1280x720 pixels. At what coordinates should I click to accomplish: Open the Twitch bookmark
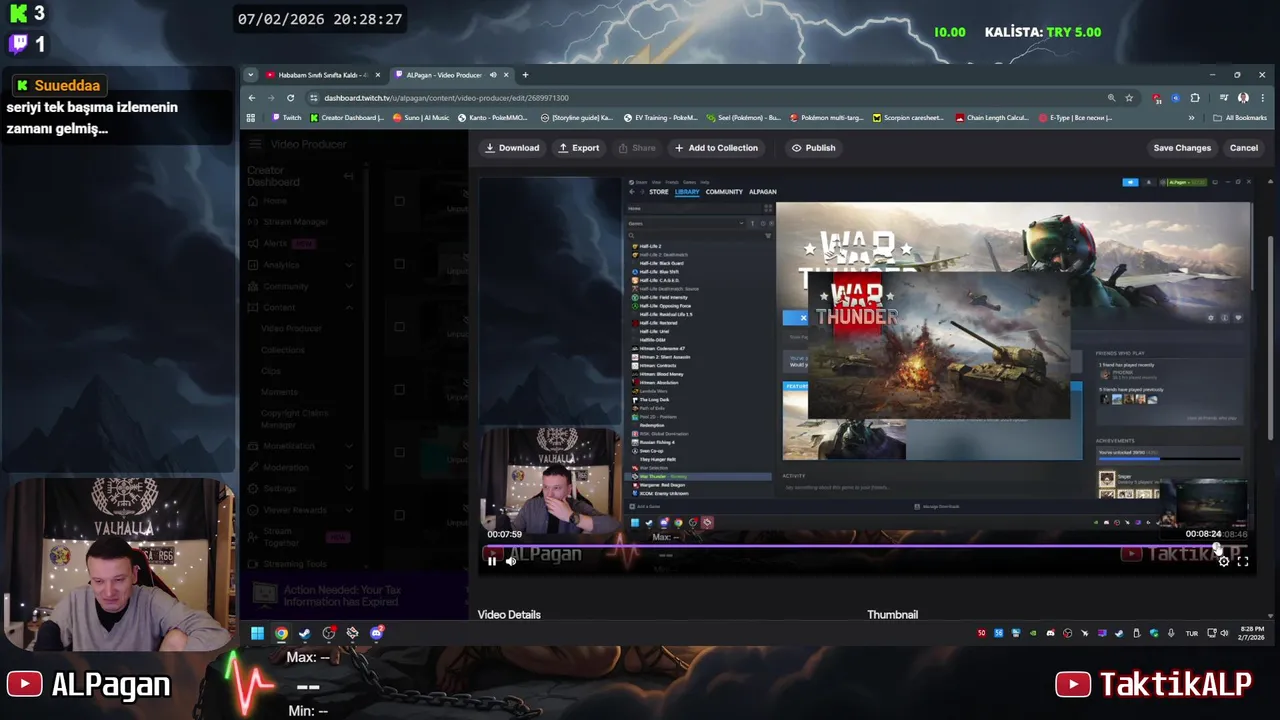287,118
